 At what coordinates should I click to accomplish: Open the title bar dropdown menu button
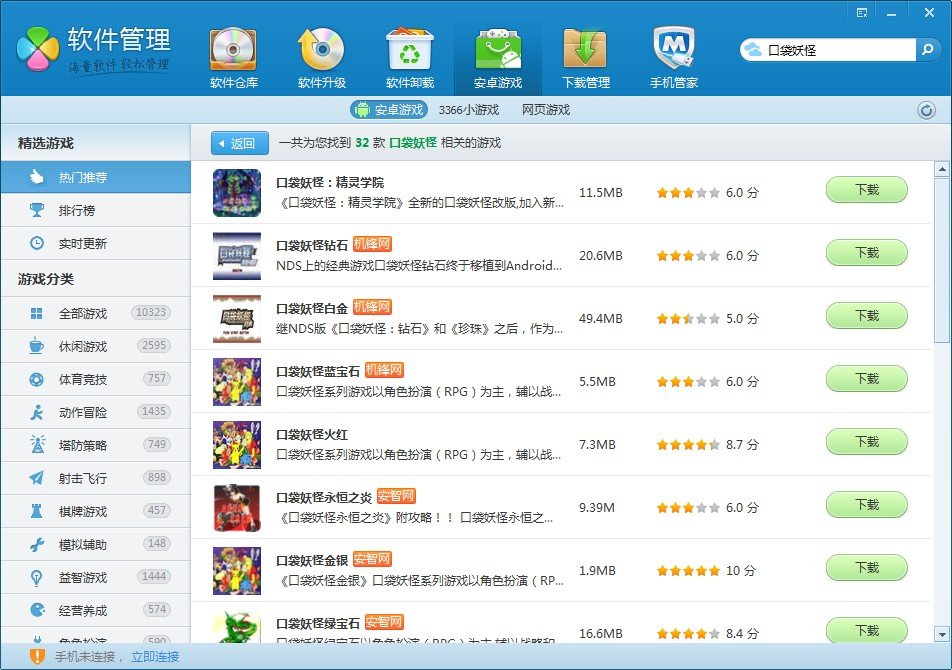pos(862,12)
